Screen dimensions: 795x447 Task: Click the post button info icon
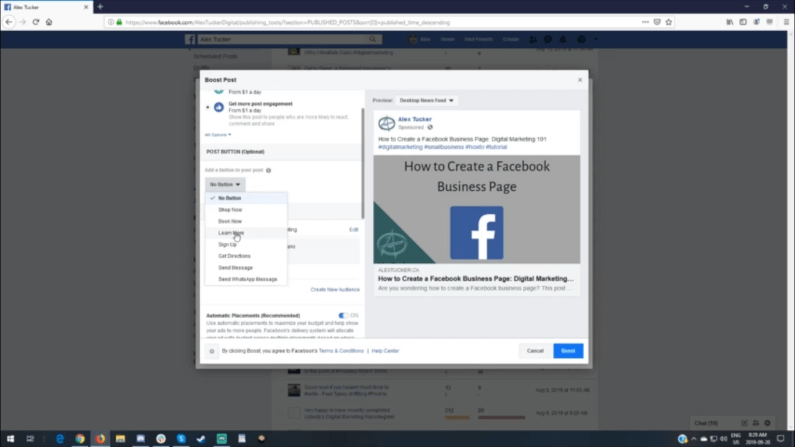pyautogui.click(x=268, y=170)
